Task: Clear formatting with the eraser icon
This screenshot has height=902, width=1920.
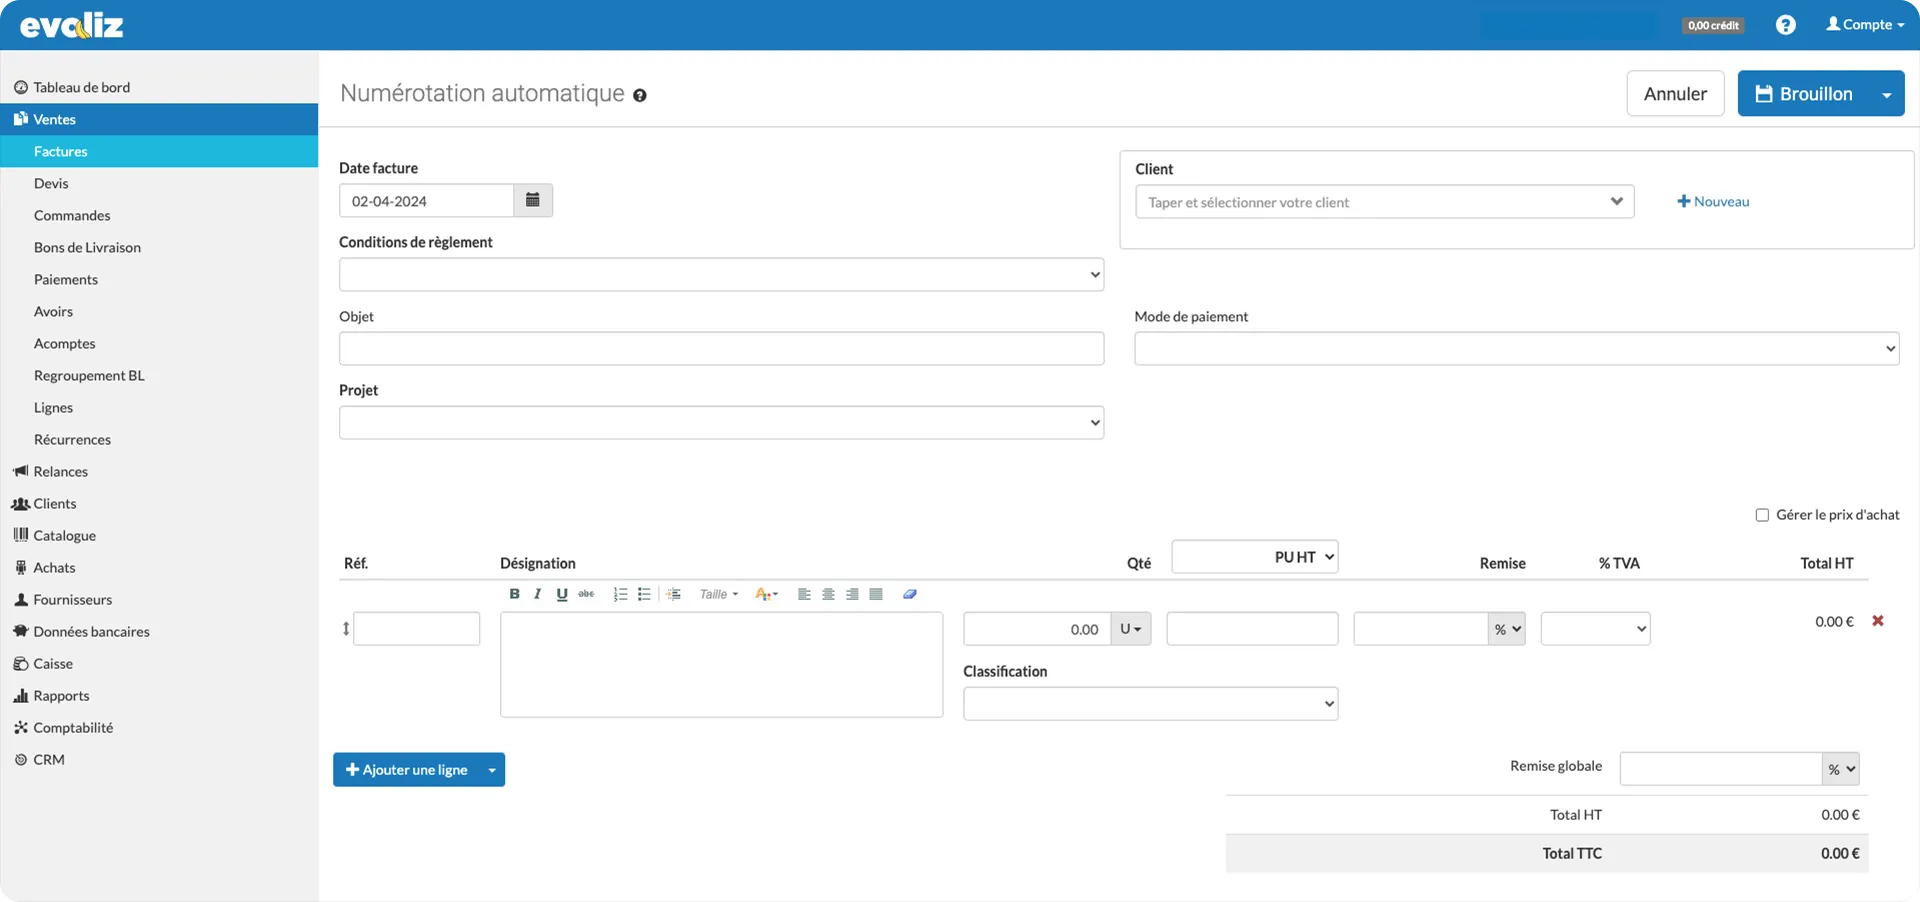Action: click(x=910, y=594)
